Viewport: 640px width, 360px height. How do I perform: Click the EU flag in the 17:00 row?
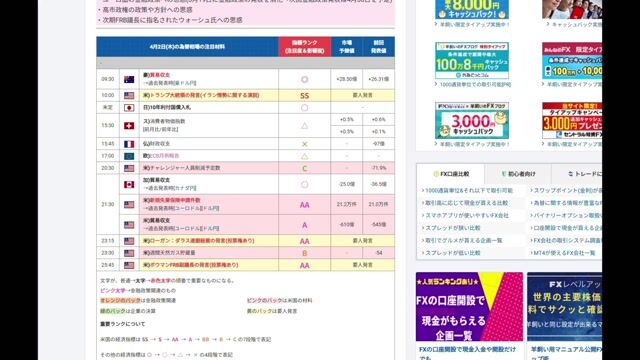tap(129, 156)
